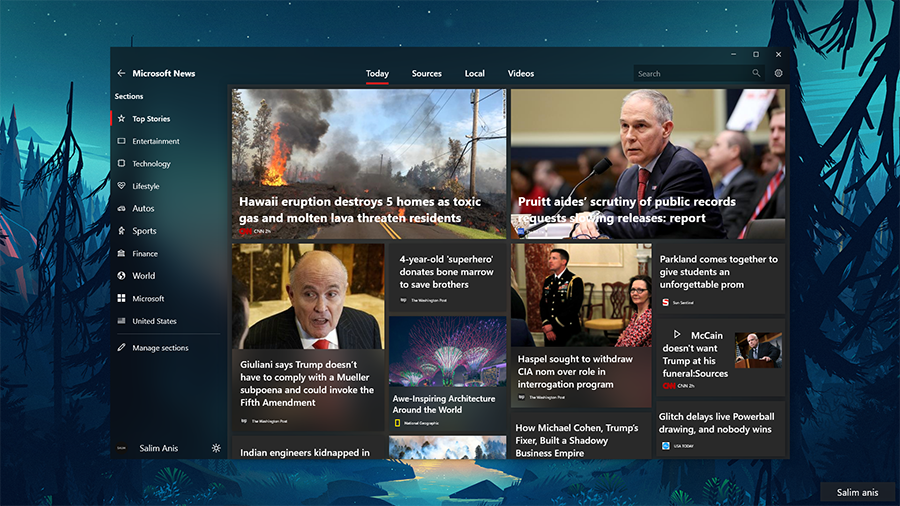Click CNN logo under McCain story
This screenshot has height=506, width=900.
(669, 386)
